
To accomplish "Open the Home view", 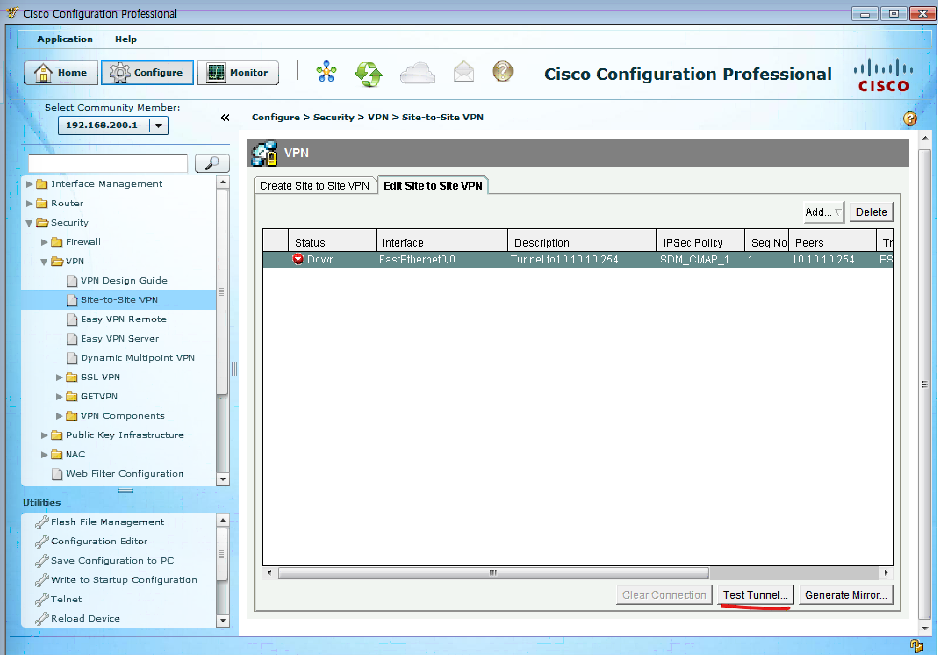I will (60, 72).
